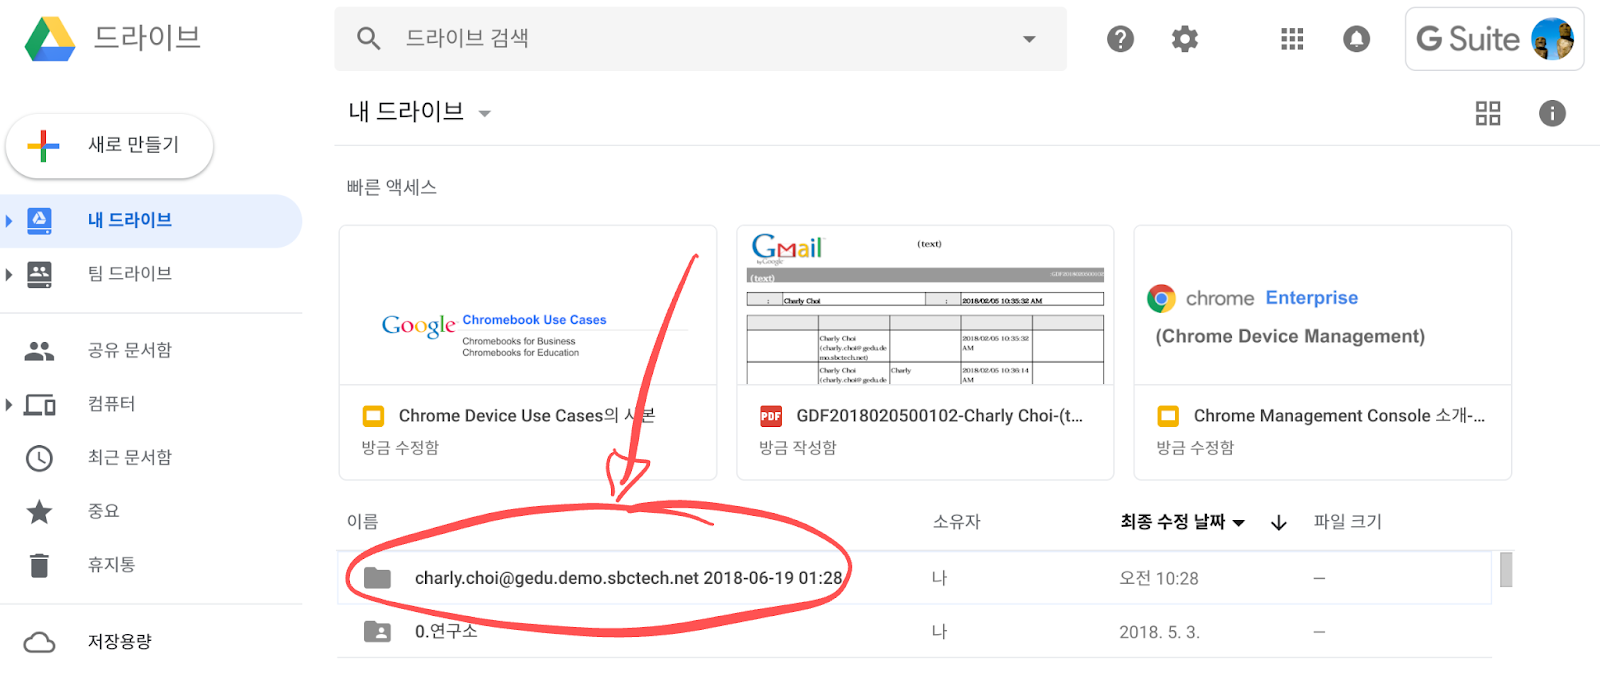Click the 중요 star icon
1600x673 pixels.
pos(39,511)
